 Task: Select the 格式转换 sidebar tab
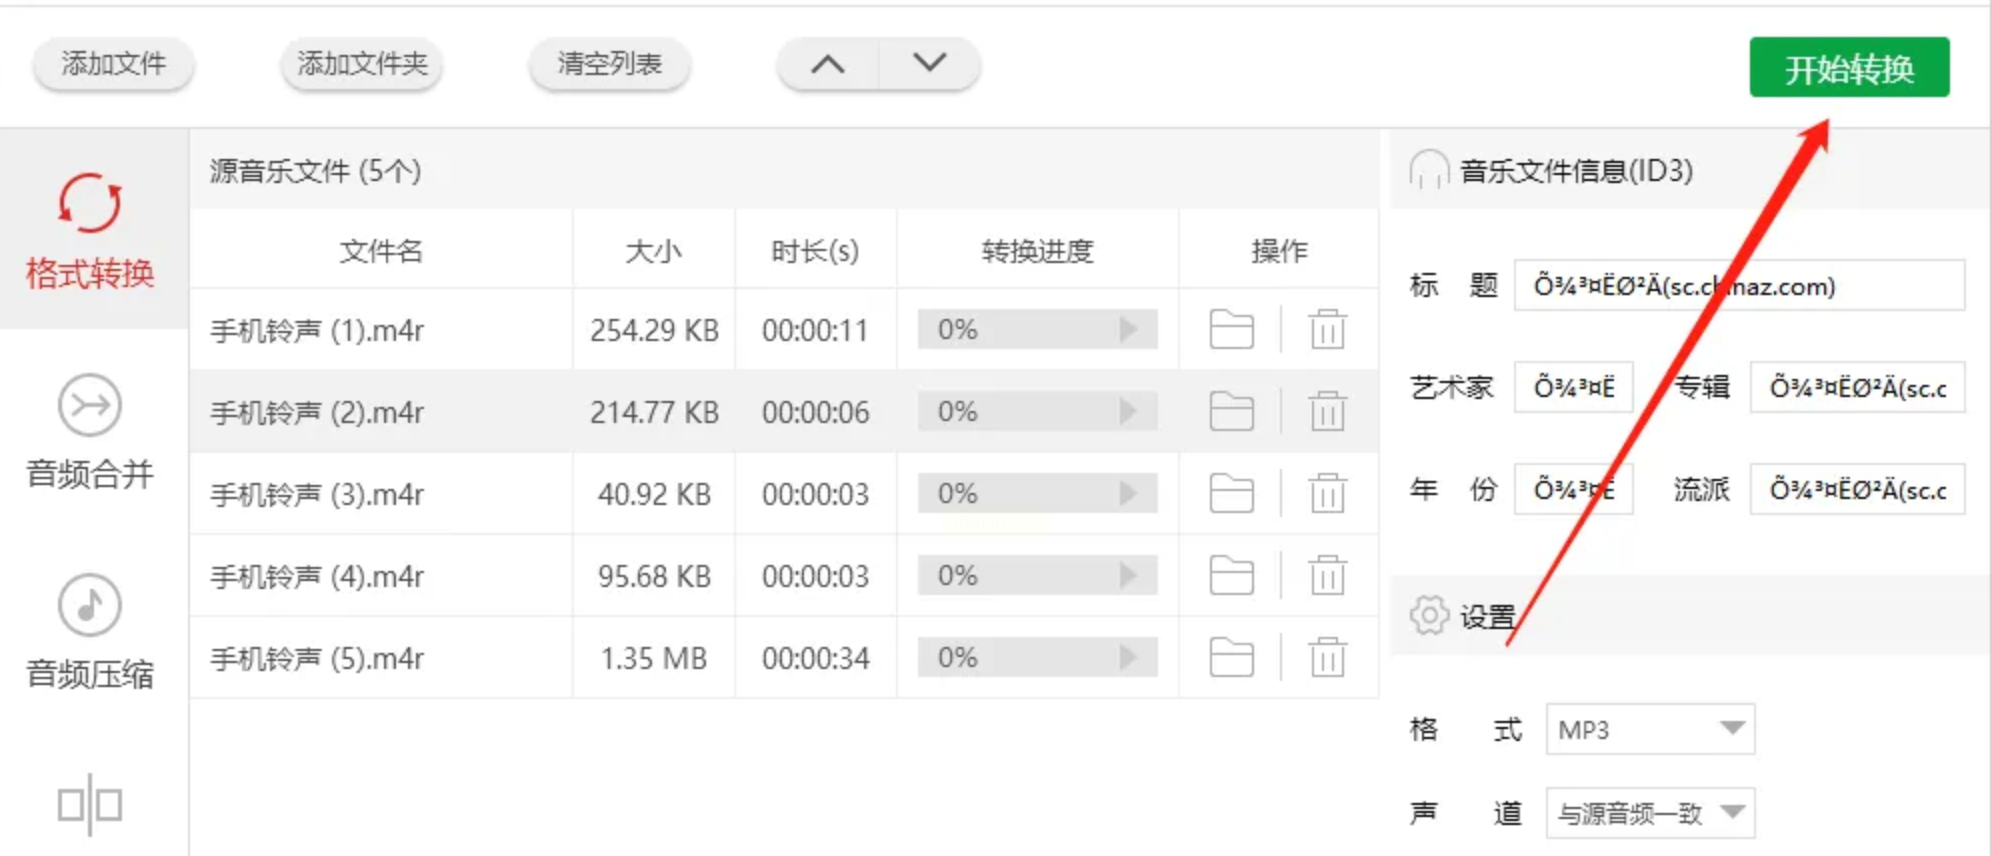(90, 231)
